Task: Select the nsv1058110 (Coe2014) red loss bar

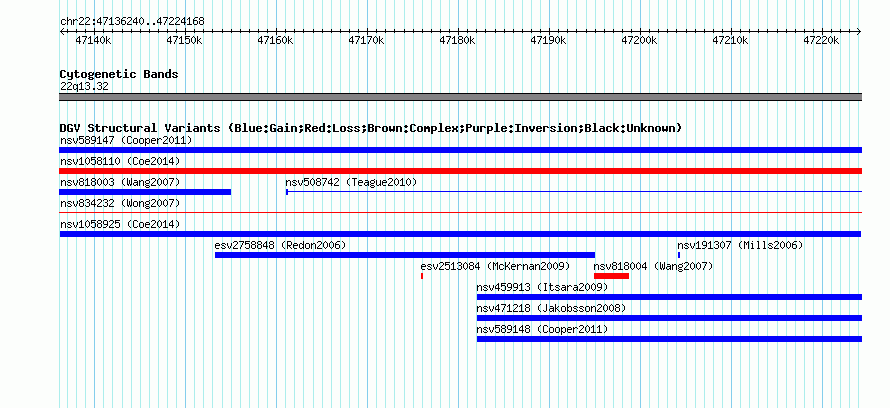Action: (460, 171)
